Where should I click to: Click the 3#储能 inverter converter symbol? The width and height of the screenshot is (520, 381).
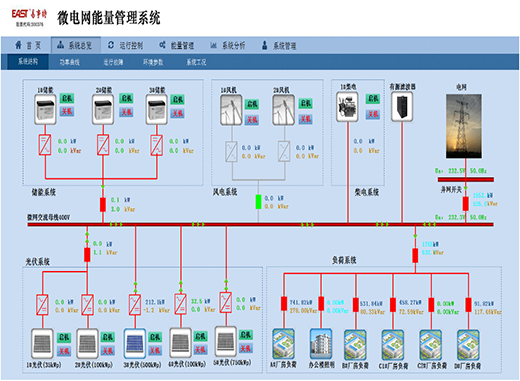pos(157,145)
